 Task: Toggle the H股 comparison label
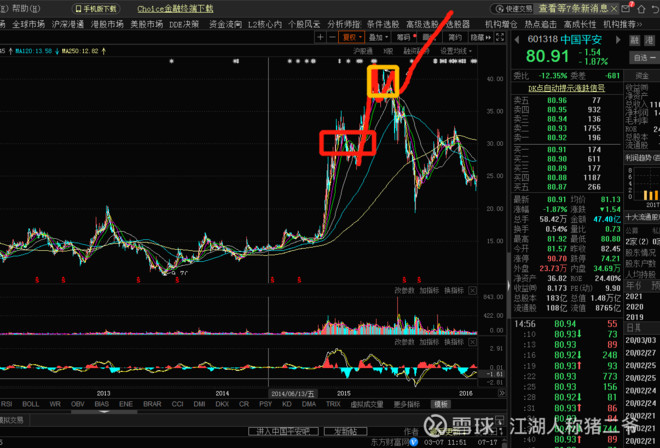pyautogui.click(x=388, y=51)
